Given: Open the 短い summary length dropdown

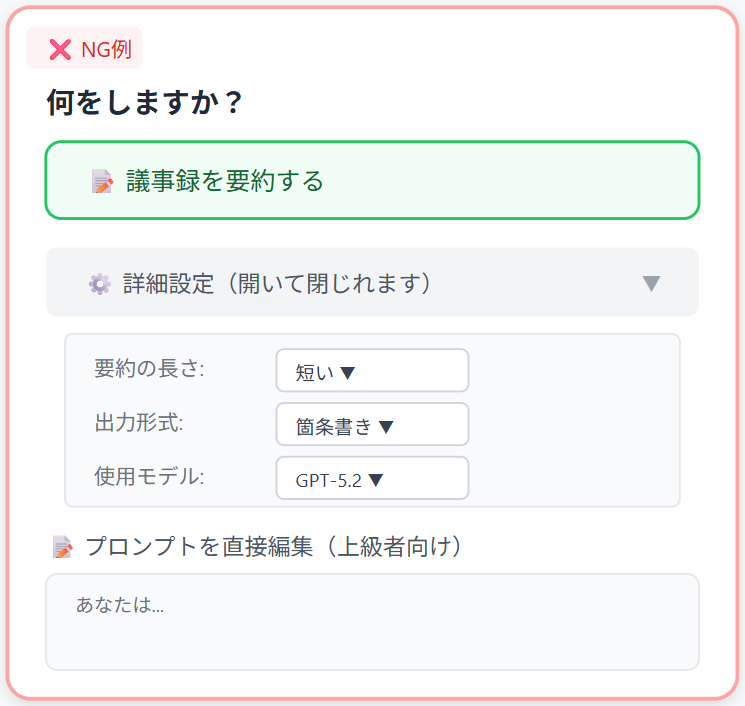Looking at the screenshot, I should (x=371, y=371).
